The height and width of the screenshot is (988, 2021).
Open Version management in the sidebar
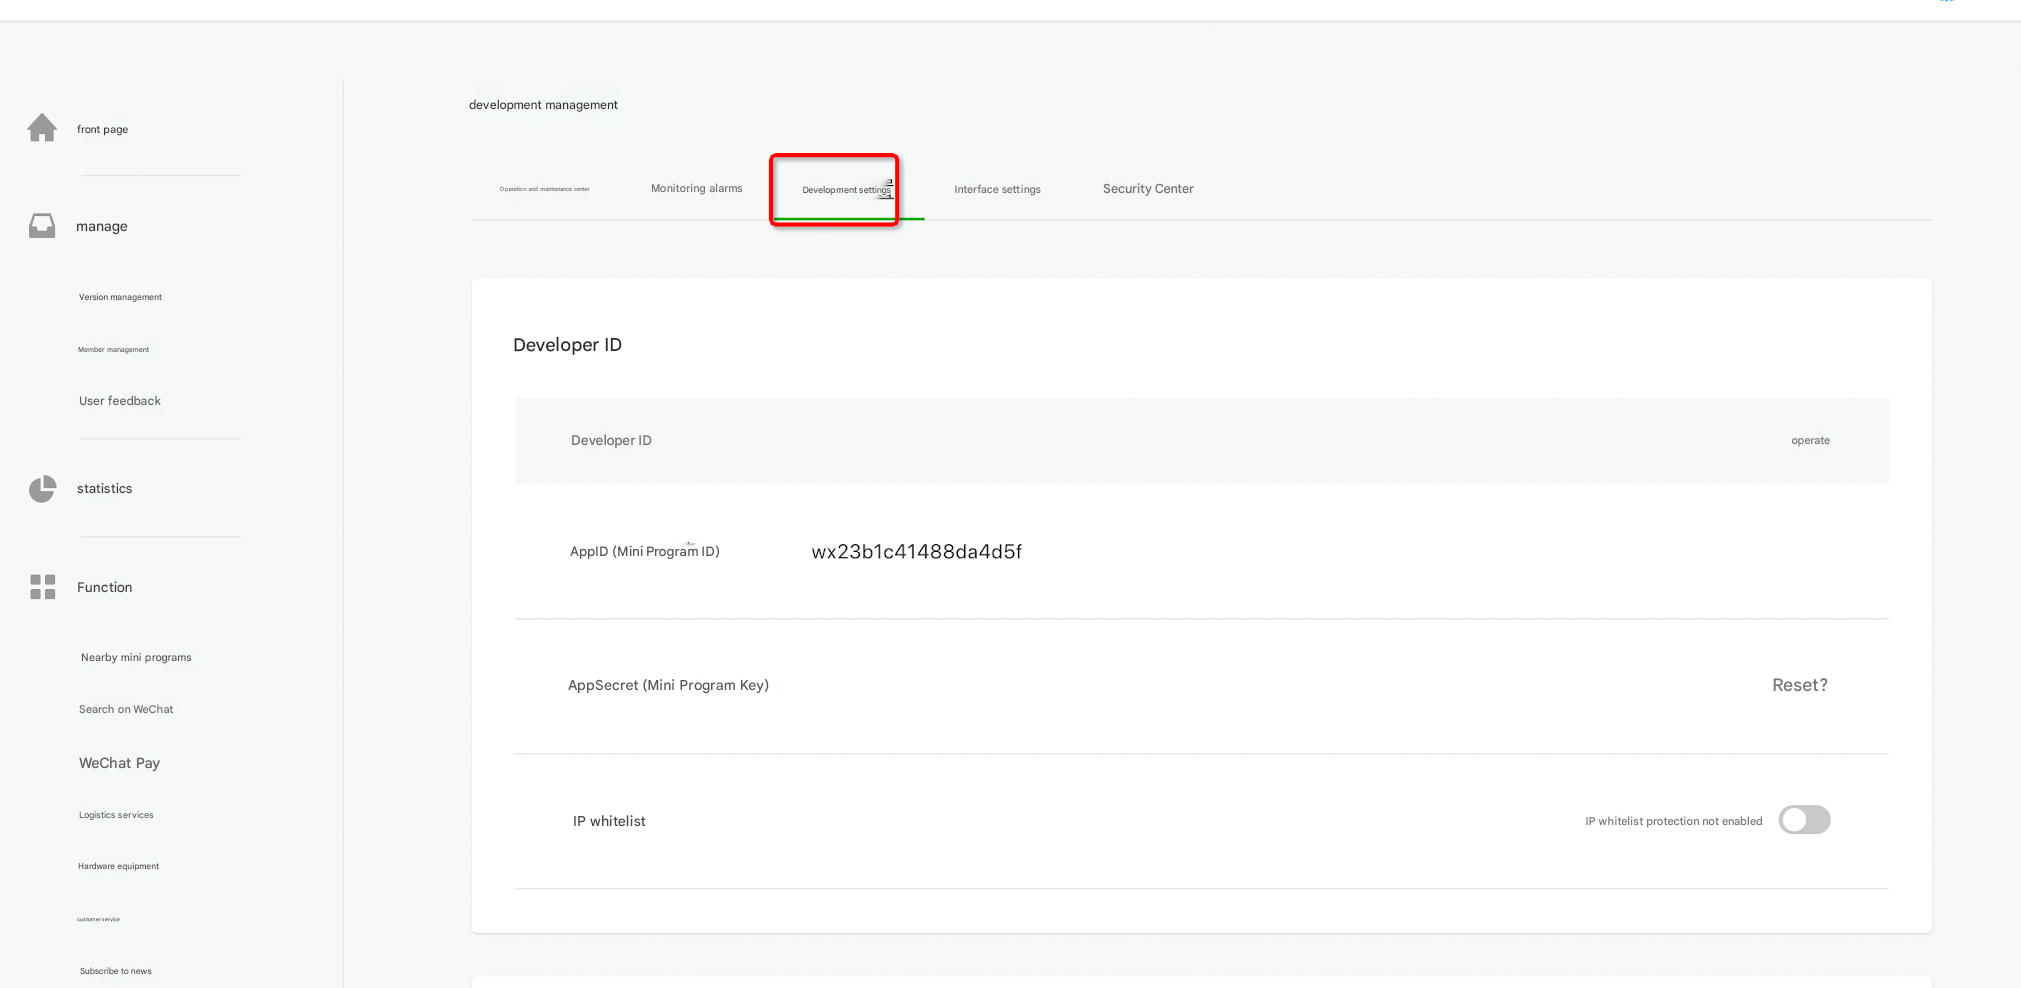pyautogui.click(x=120, y=297)
